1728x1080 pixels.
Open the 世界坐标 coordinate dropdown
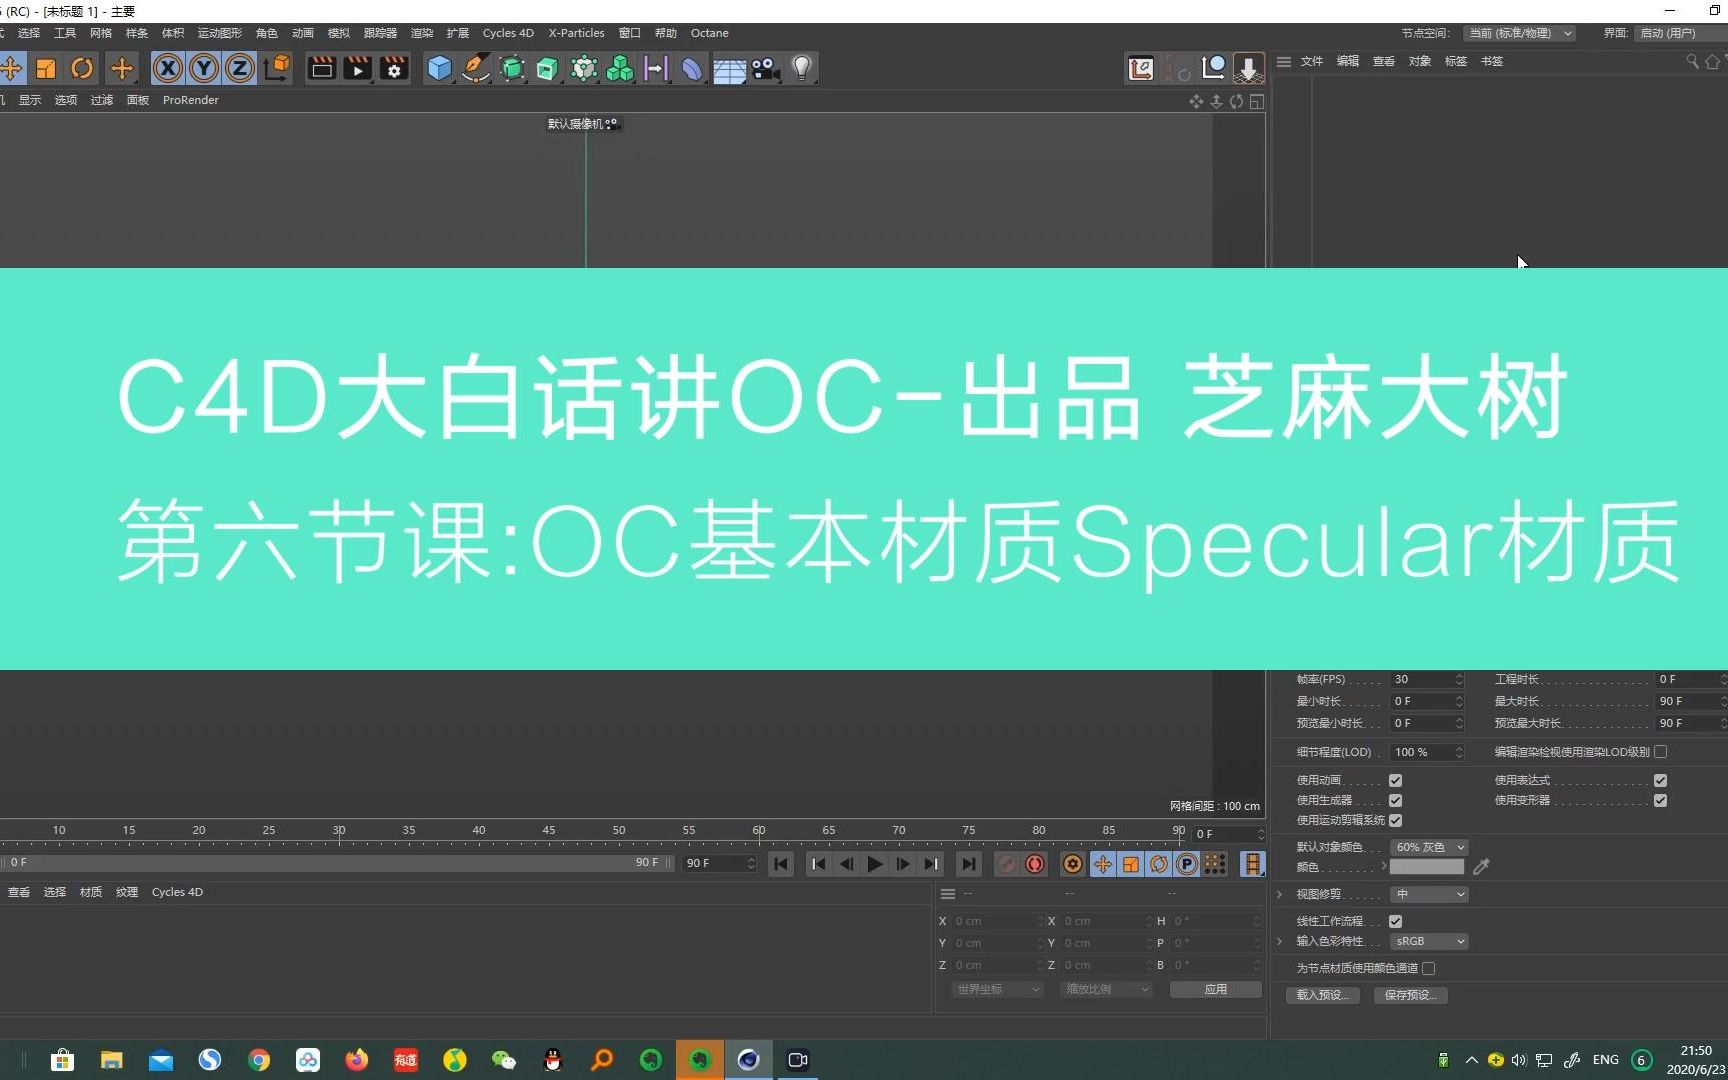tap(996, 989)
